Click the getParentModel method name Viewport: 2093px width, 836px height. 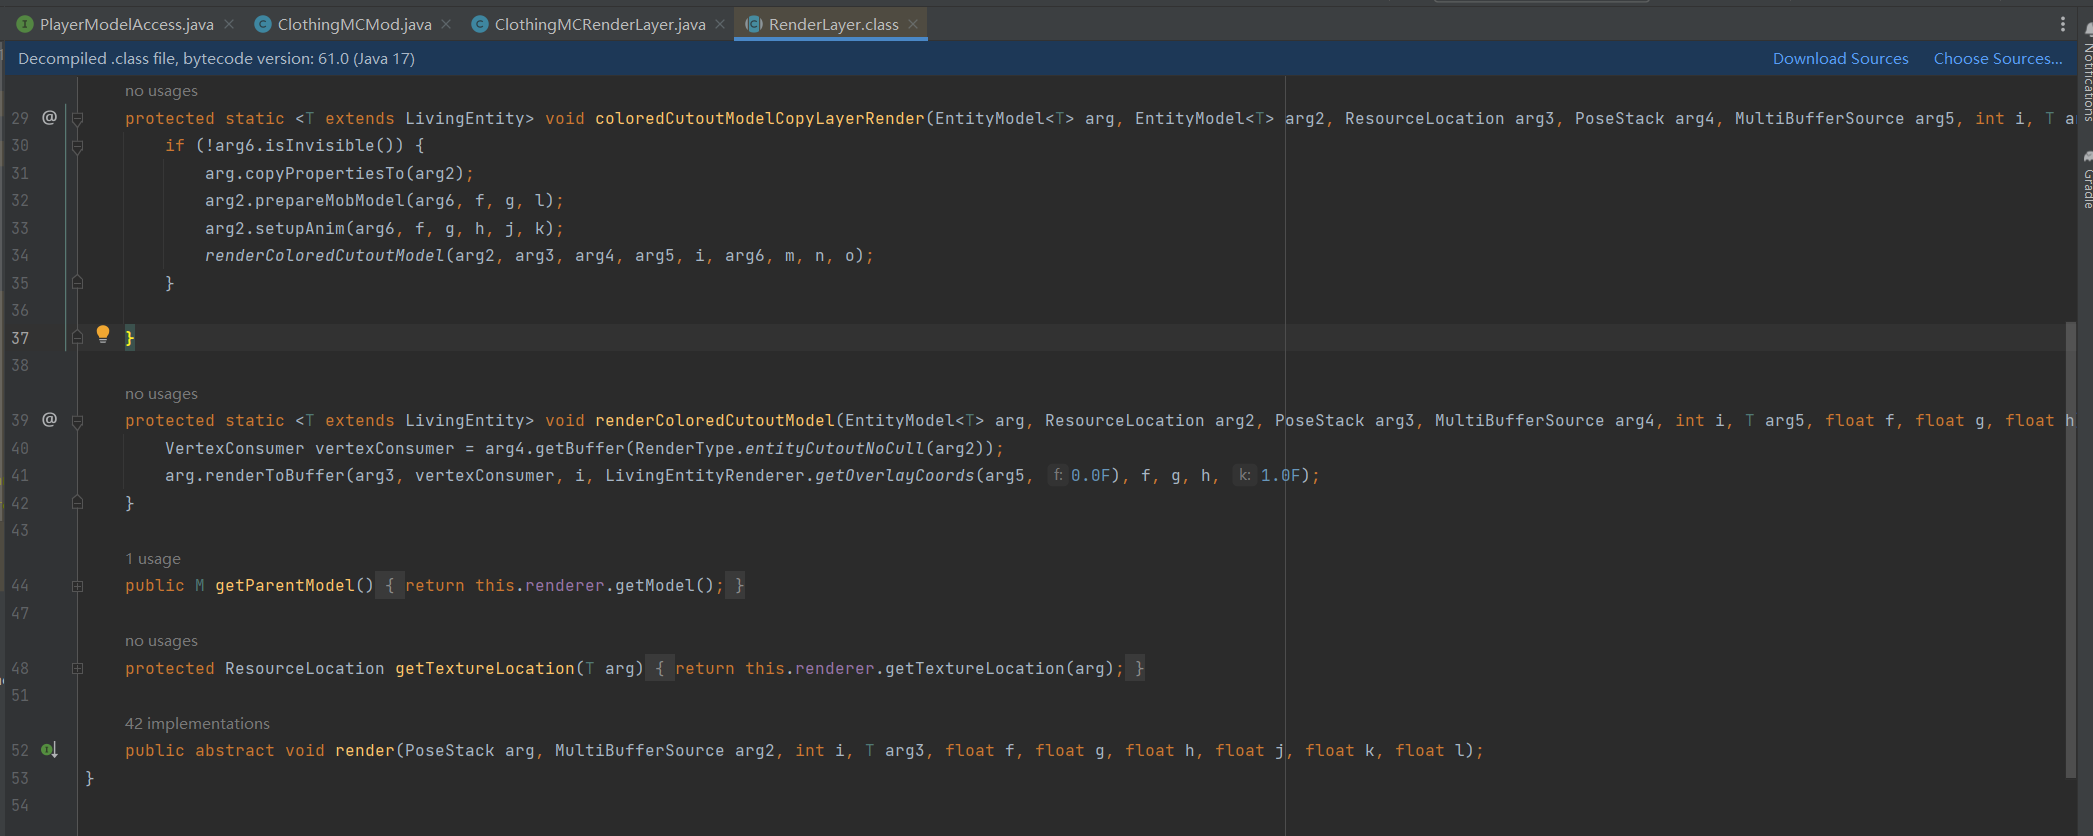(285, 586)
